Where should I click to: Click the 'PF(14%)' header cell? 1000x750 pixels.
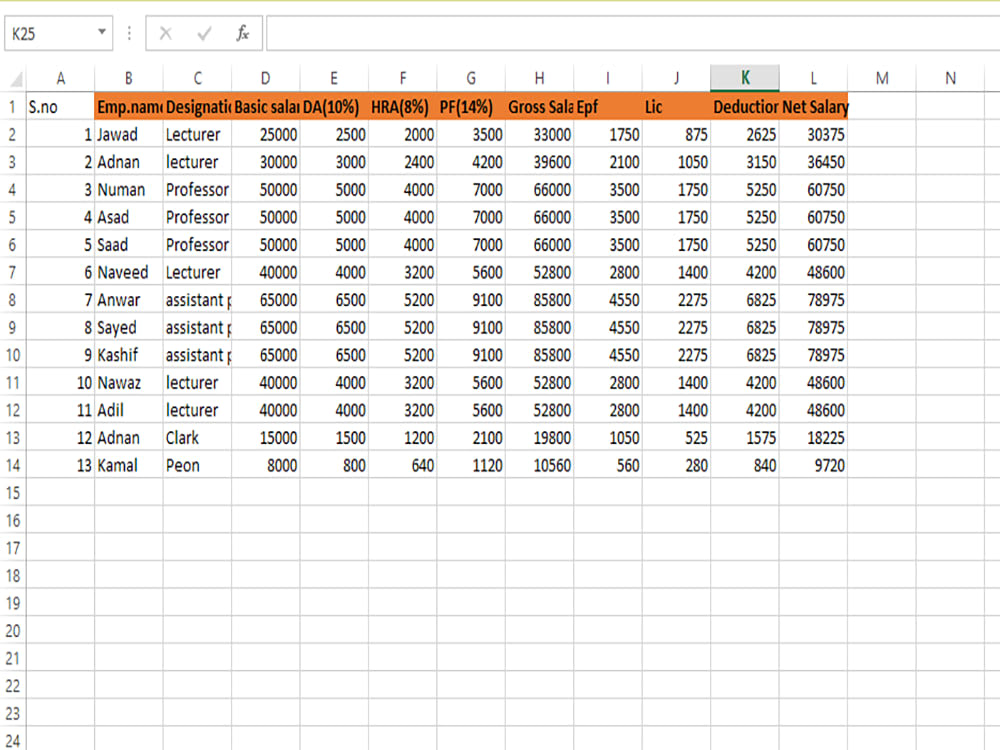(x=471, y=107)
